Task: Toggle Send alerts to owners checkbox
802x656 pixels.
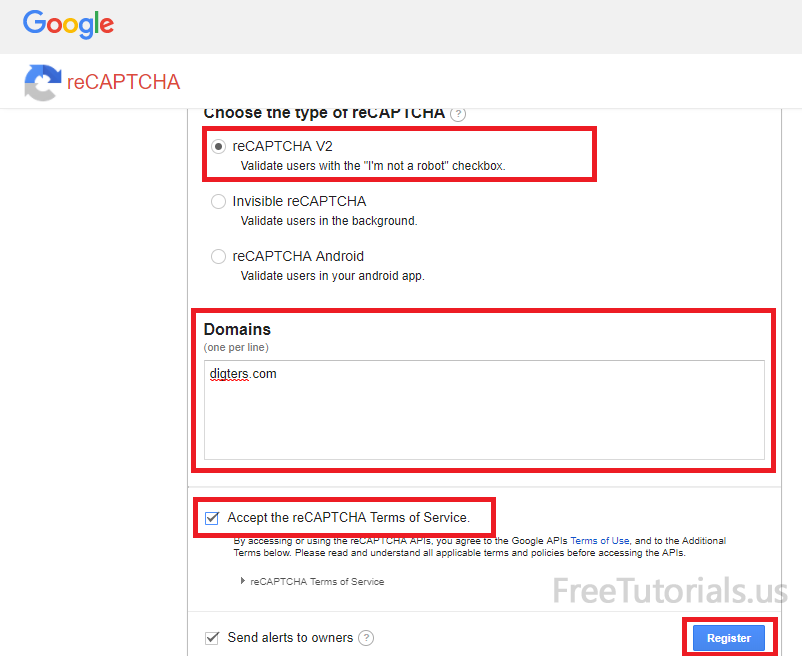Action: (x=211, y=638)
